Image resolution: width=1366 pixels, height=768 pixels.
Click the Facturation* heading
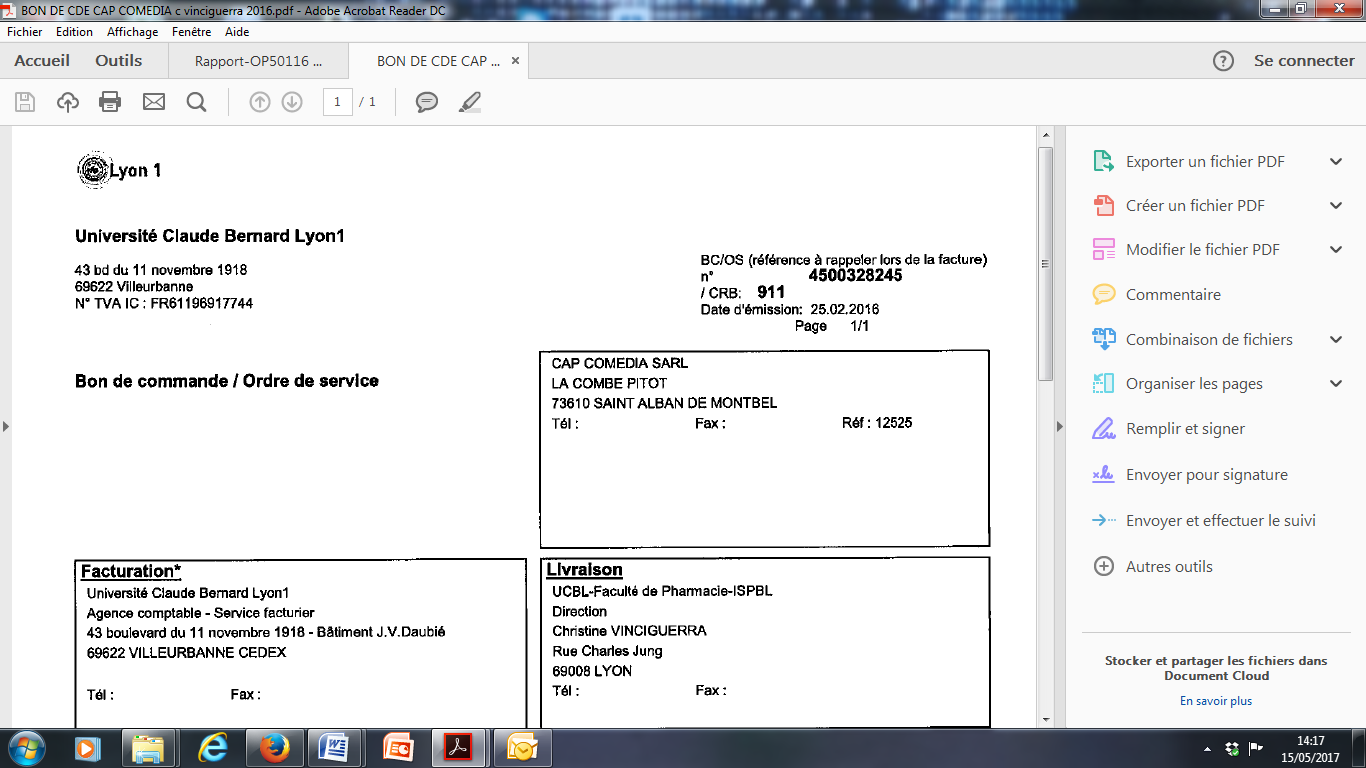pos(131,571)
